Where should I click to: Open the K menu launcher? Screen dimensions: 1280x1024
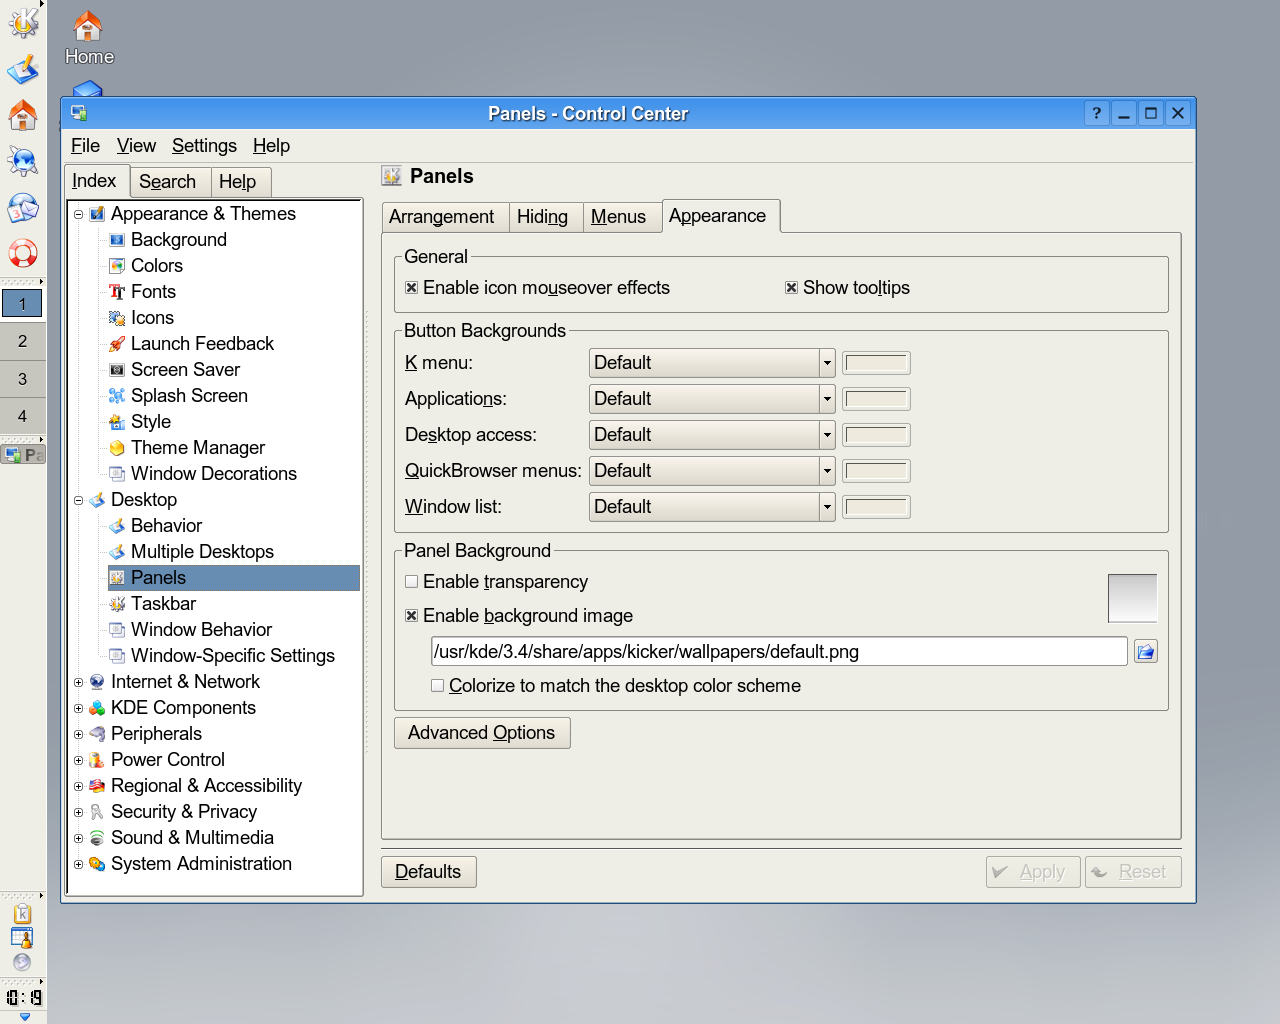[x=22, y=22]
